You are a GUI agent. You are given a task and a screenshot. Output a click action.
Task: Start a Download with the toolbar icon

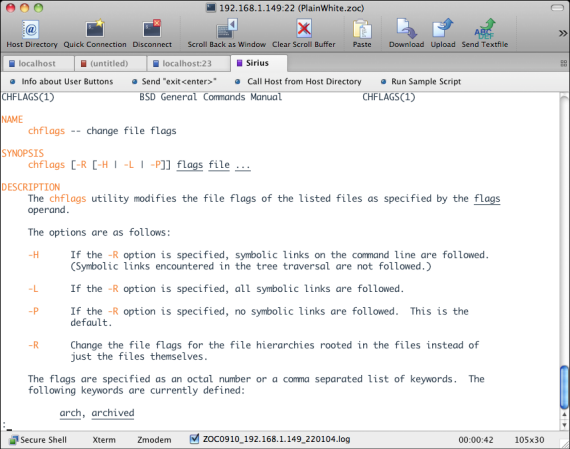[406, 29]
